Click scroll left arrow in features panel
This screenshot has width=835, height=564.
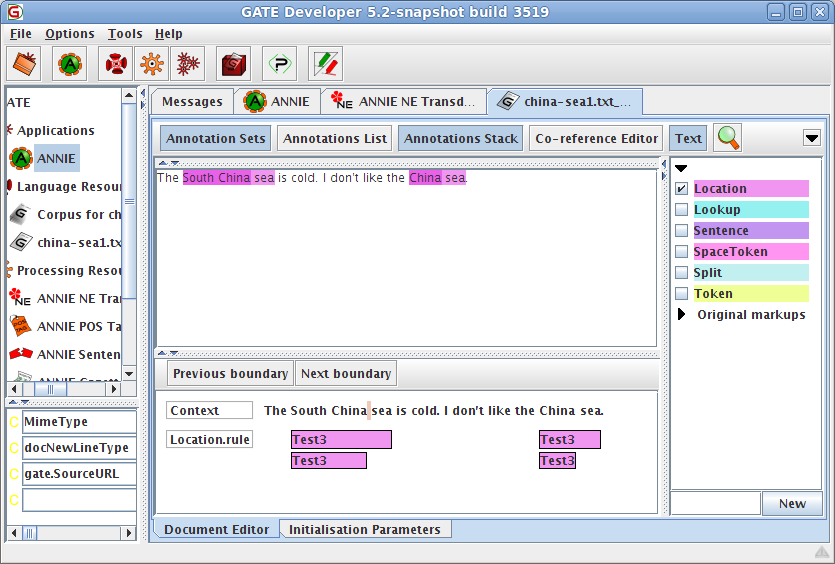point(14,533)
